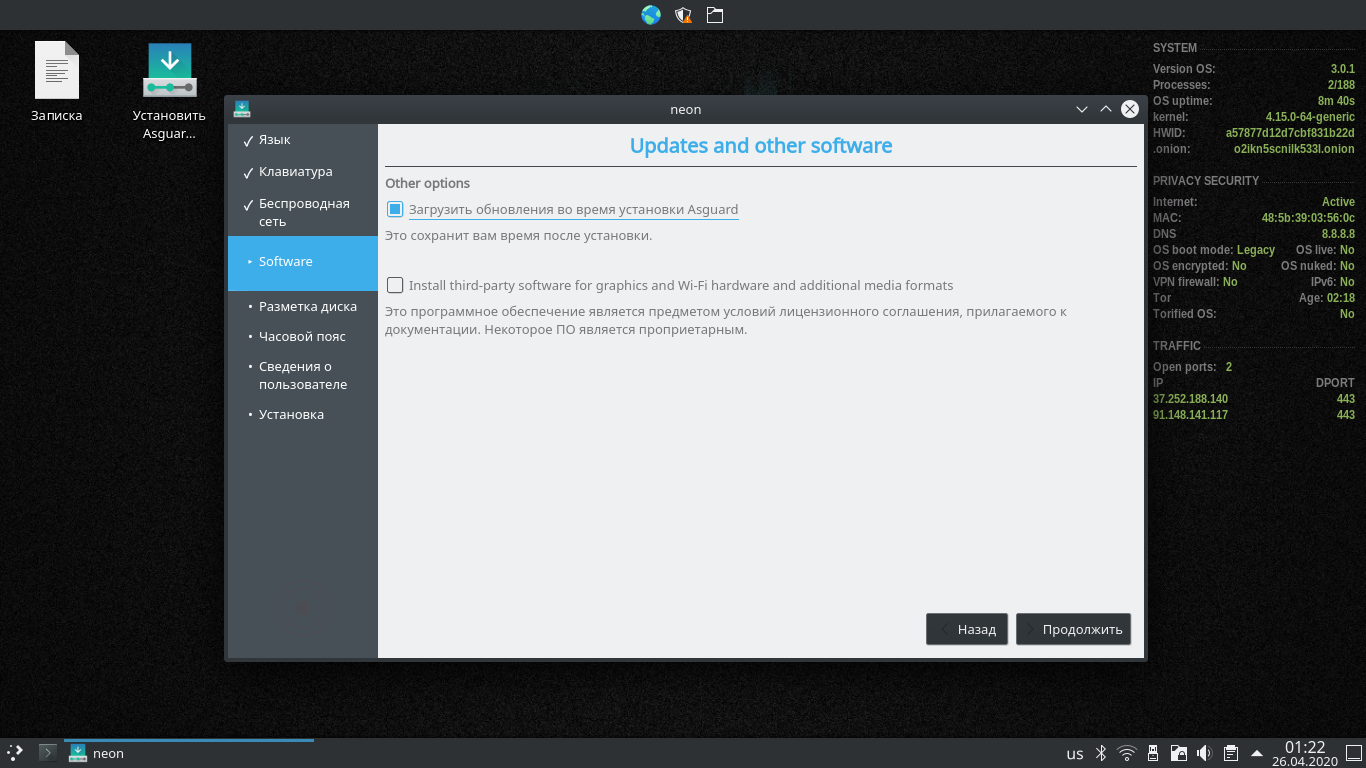Click text Это сохранит вам время после установки
This screenshot has width=1366, height=768.
pyautogui.click(x=519, y=236)
